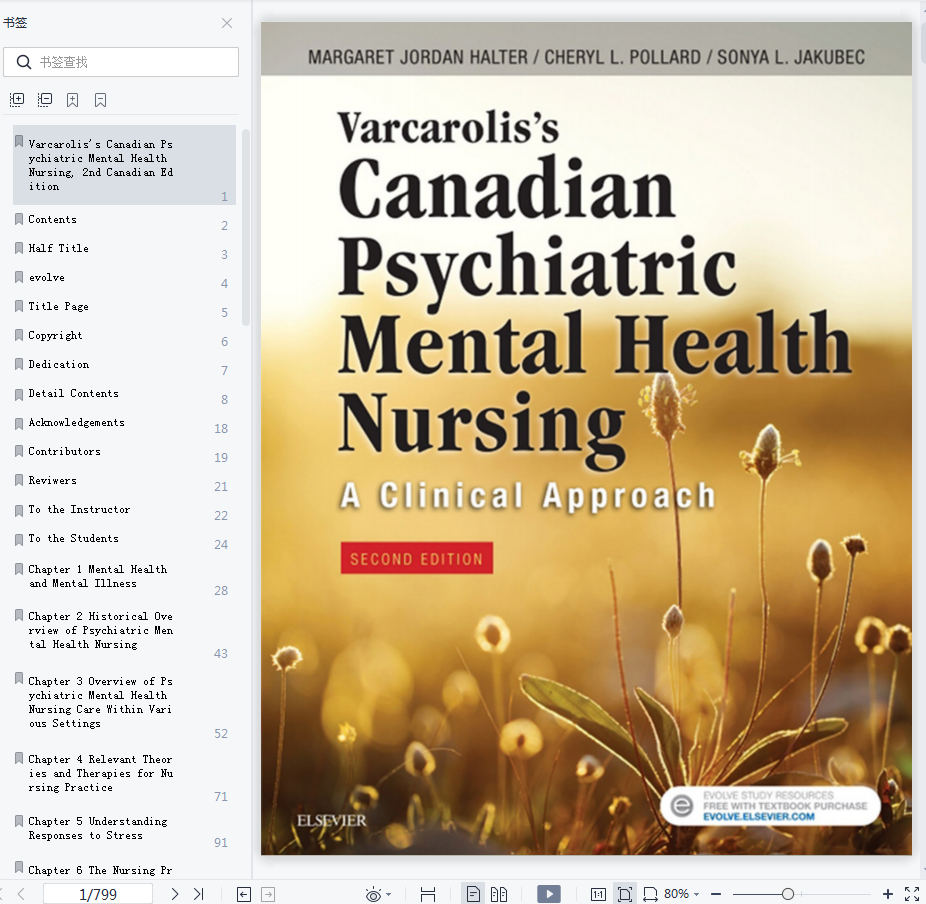Viewport: 926px width, 904px height.
Task: Open Contents bookmark
Action: [x=53, y=220]
